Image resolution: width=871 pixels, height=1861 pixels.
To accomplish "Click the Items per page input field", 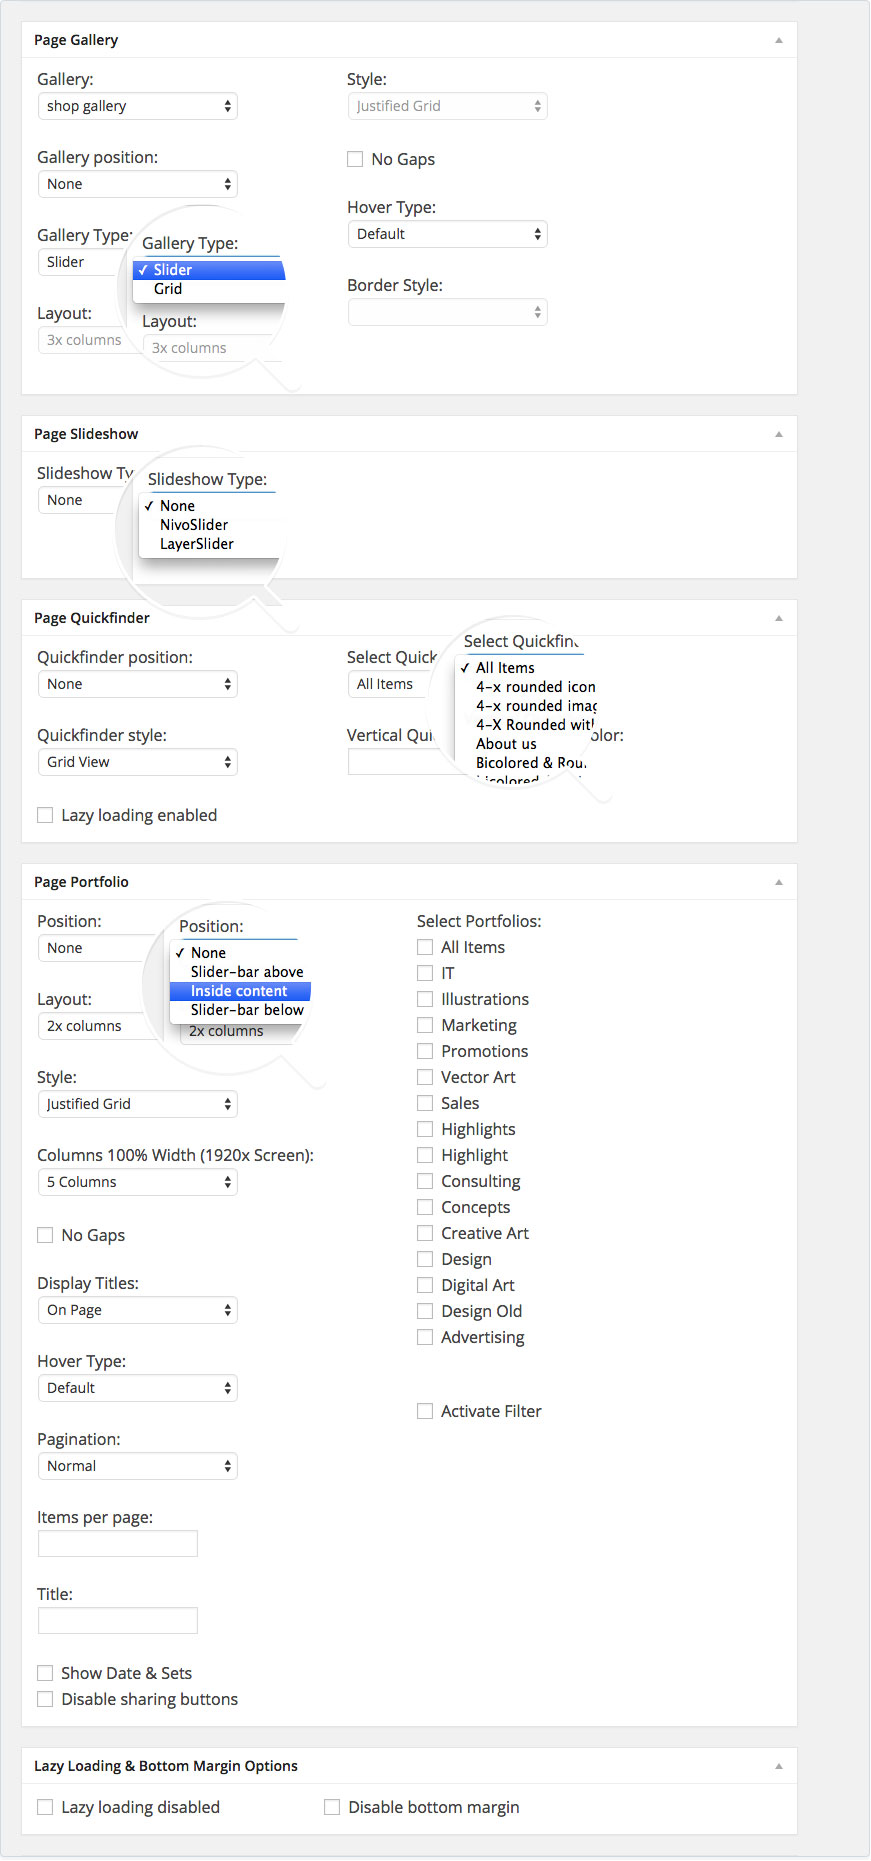I will point(118,1544).
